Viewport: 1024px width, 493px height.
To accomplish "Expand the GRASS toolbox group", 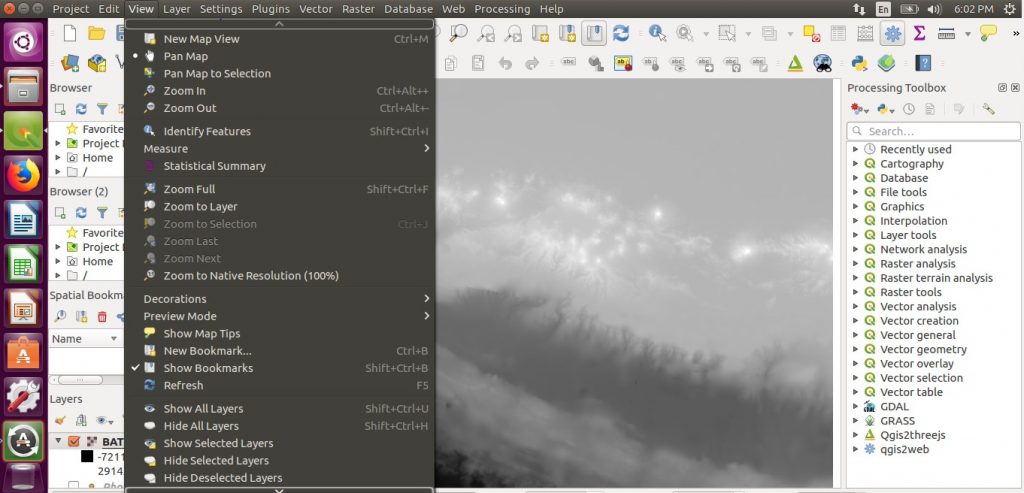I will (856, 421).
